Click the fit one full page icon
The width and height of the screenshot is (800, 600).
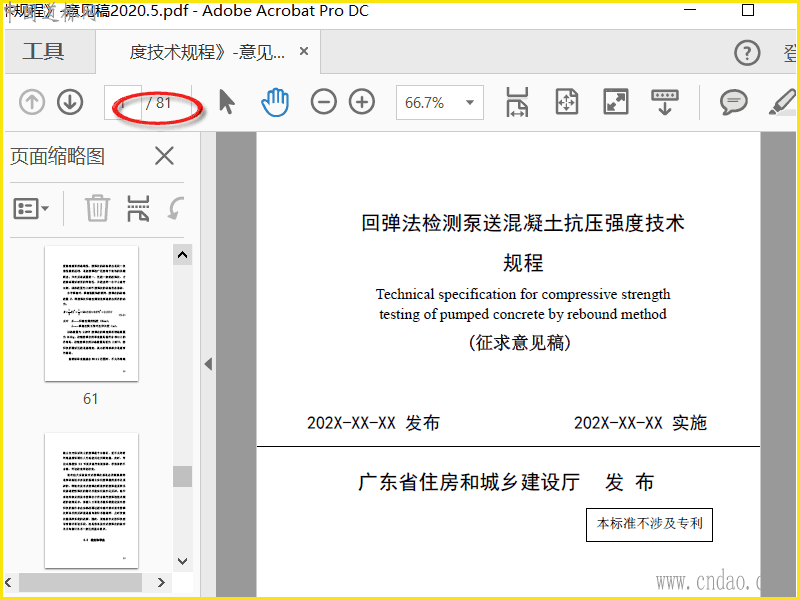(566, 102)
